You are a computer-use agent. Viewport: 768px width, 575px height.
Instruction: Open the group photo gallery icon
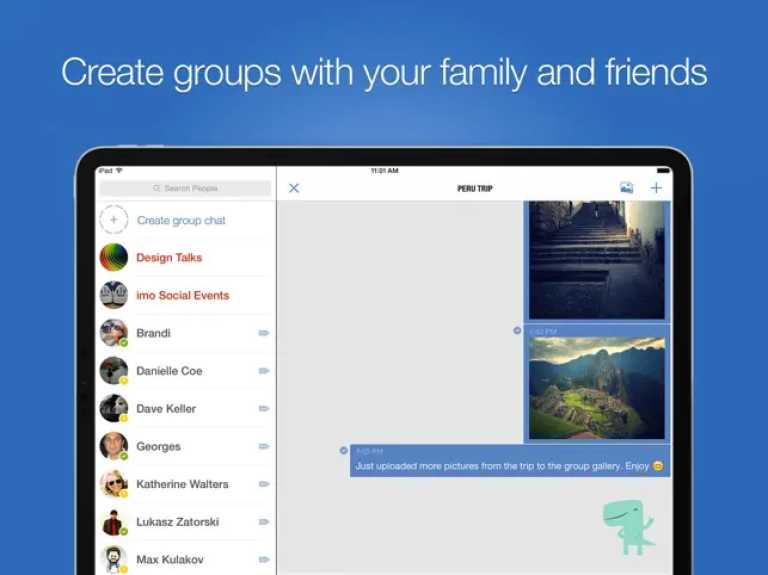click(626, 188)
